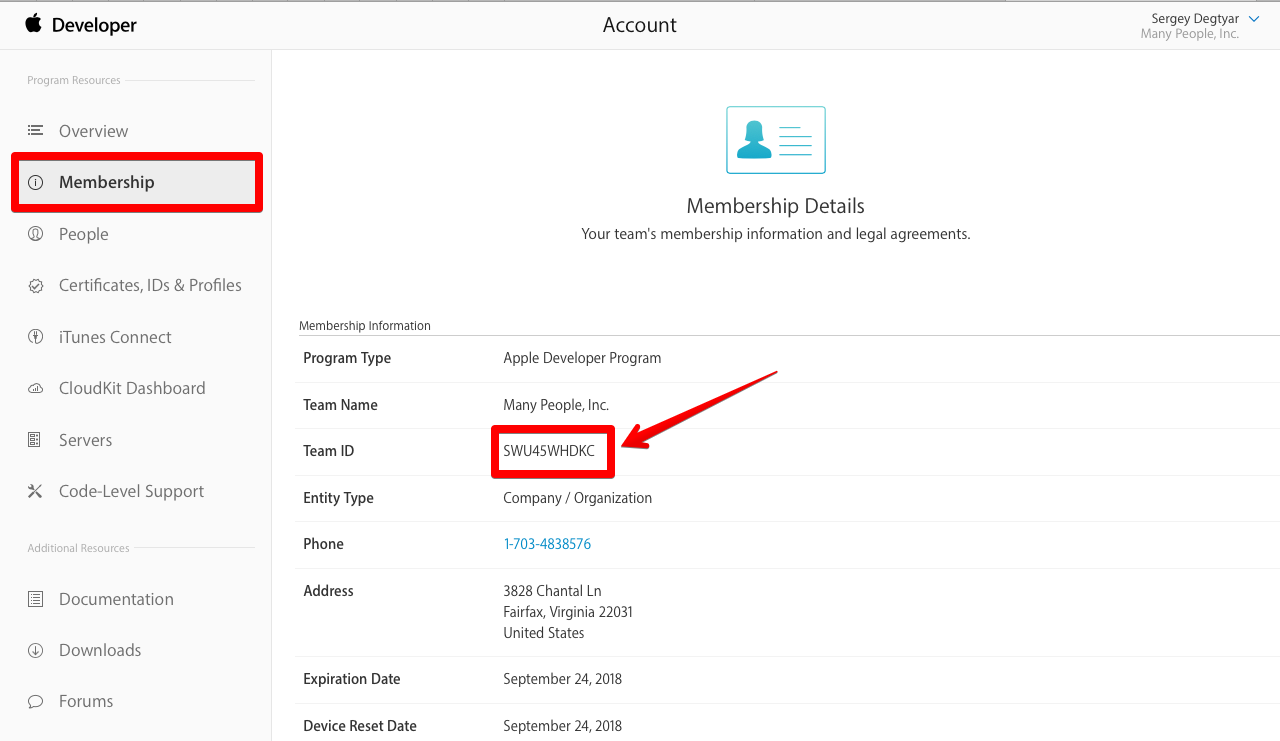The width and height of the screenshot is (1280, 741).
Task: Click the Membership info icon
Action: point(36,182)
